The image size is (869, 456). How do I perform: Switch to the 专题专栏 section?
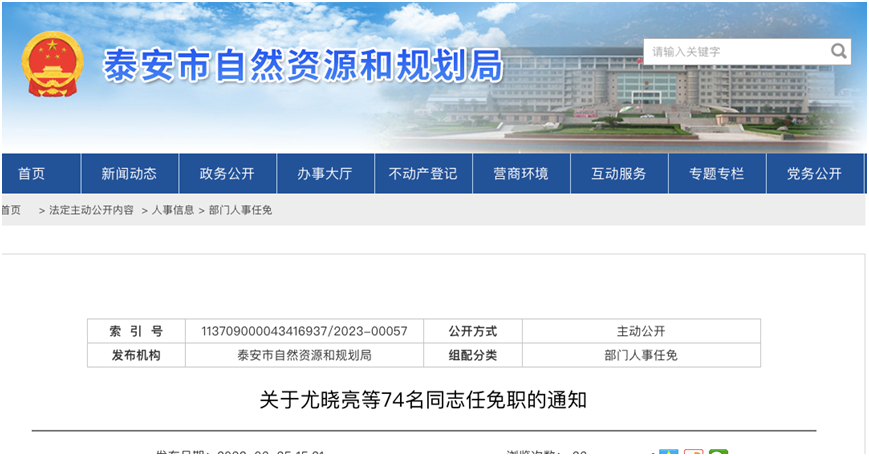pos(717,174)
